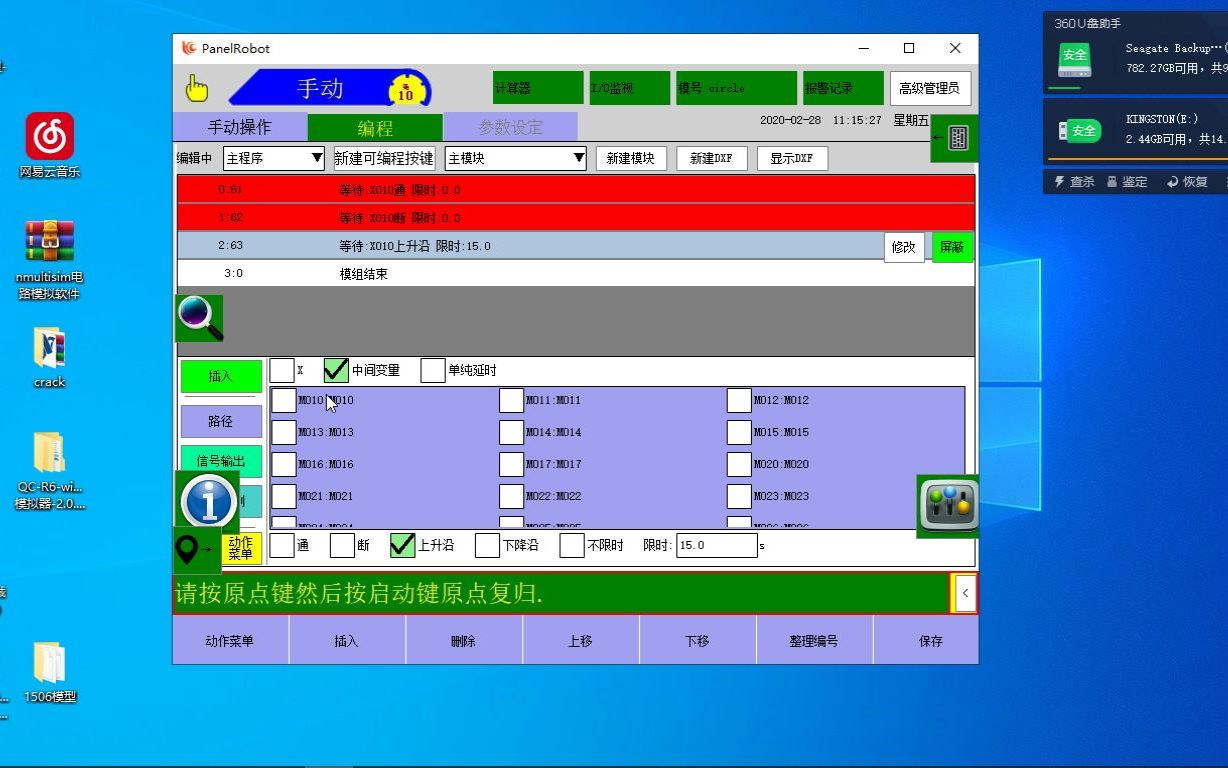Click the 修改 button on row 2:63
The width and height of the screenshot is (1228, 768).
(904, 247)
